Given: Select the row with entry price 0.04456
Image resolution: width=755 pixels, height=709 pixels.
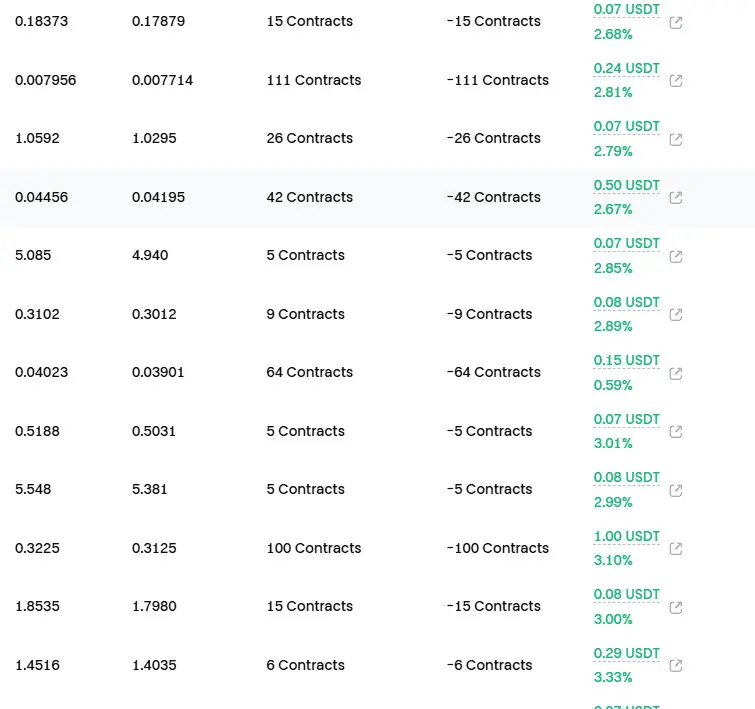Looking at the screenshot, I should tap(378, 197).
